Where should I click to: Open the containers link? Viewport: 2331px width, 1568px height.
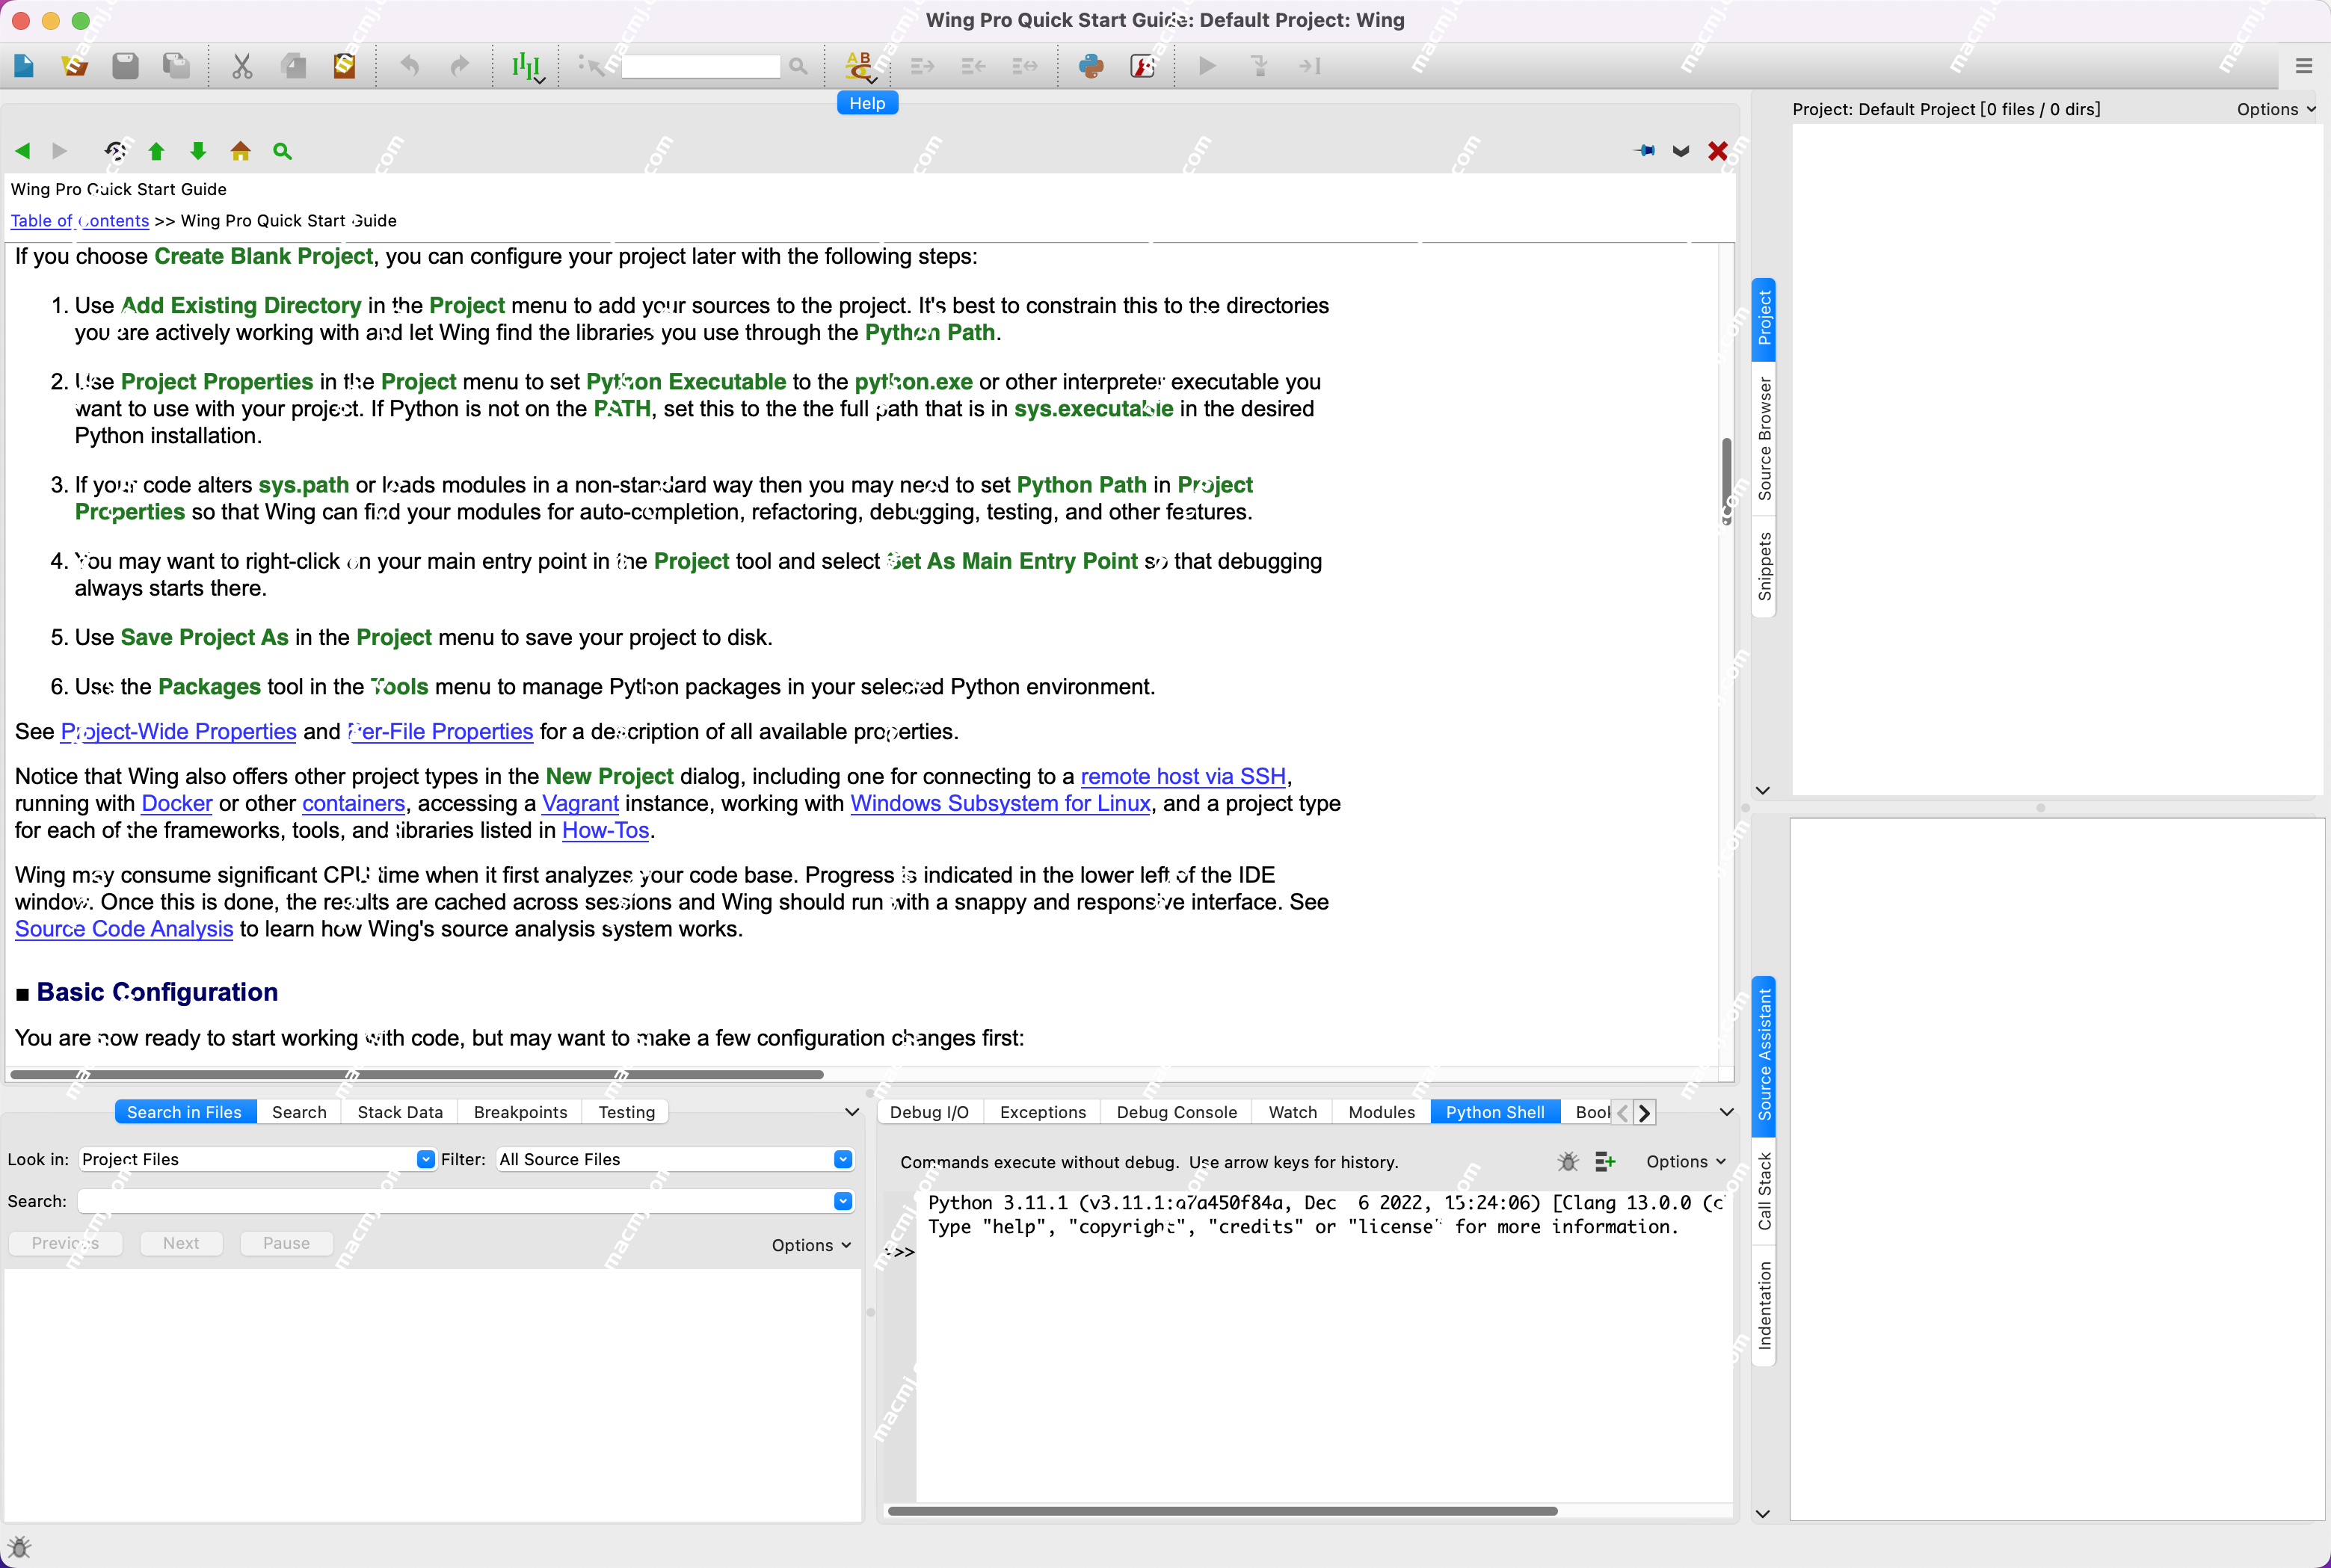pyautogui.click(x=354, y=803)
